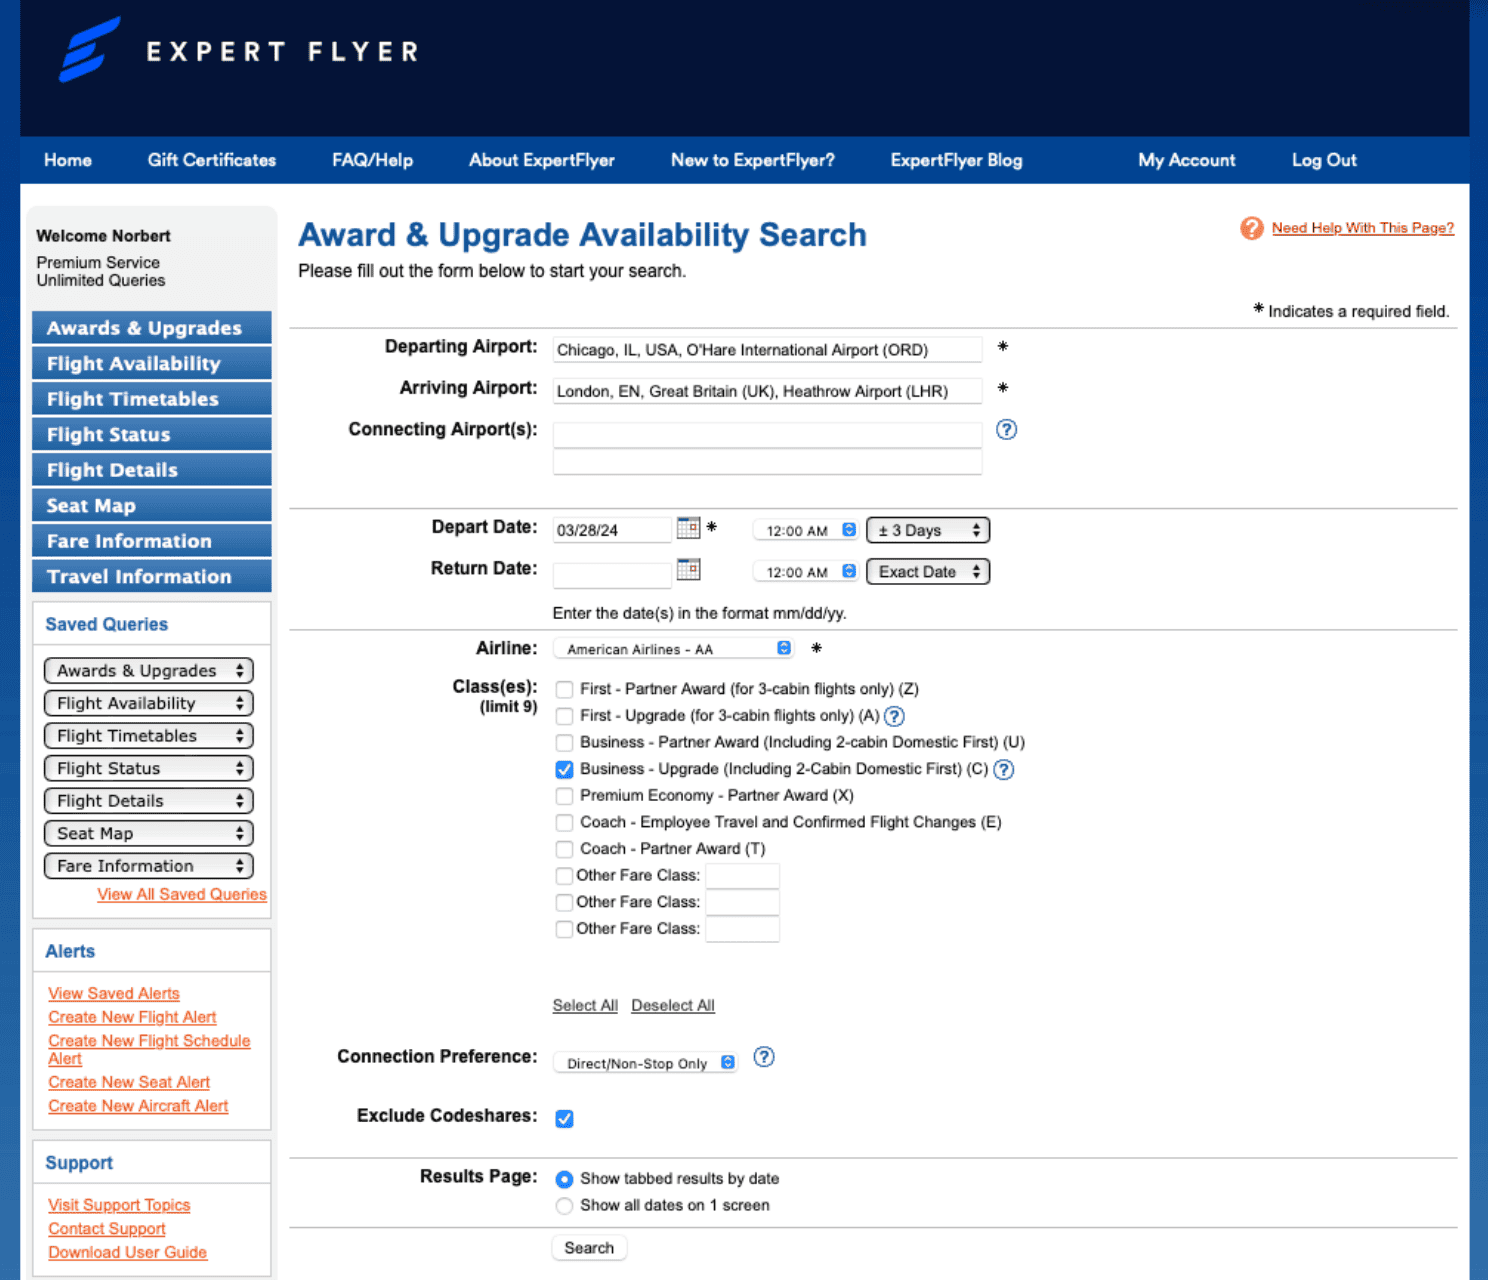Open the Connection Preference dropdown
1488x1280 pixels.
(x=645, y=1062)
